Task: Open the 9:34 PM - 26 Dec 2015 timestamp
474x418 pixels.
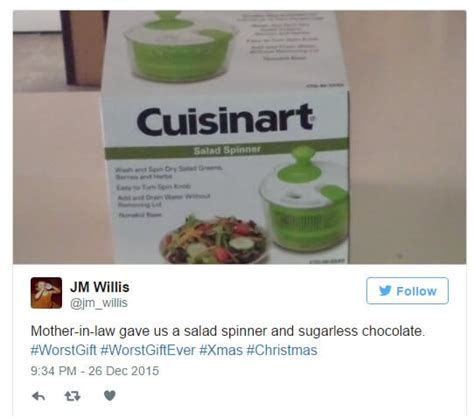Action: 95,371
